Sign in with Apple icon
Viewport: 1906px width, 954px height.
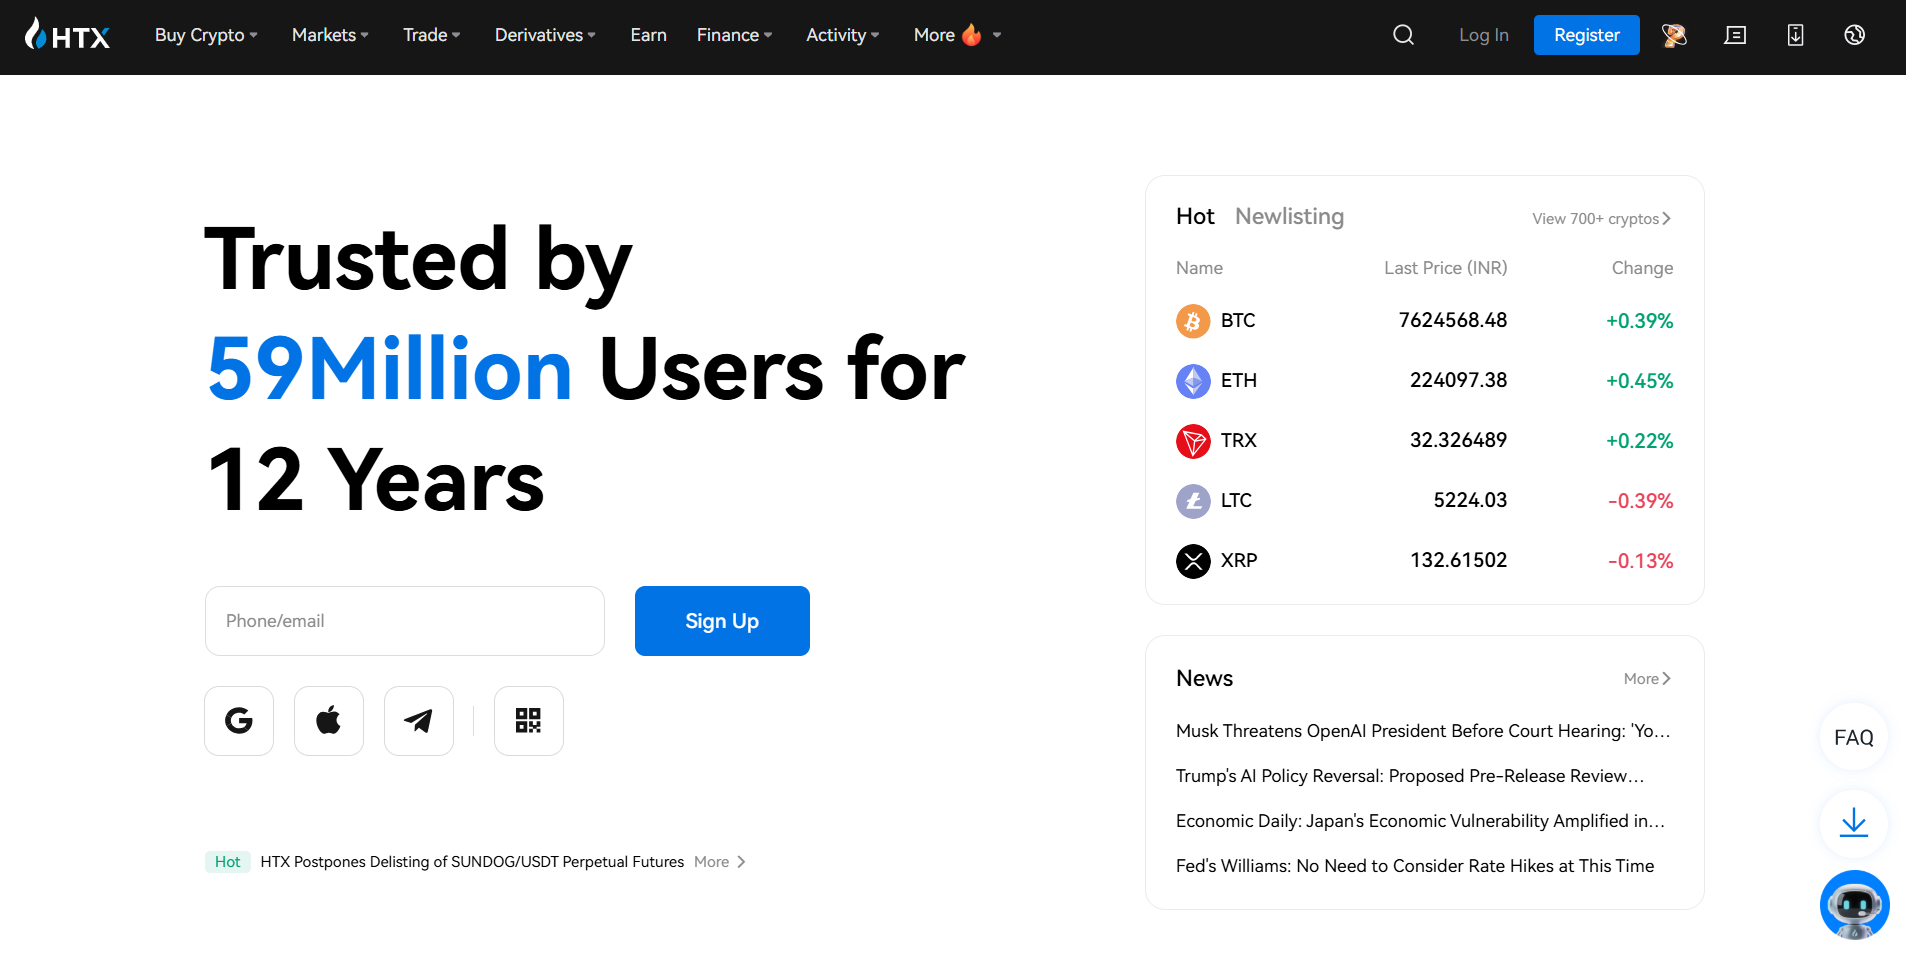[x=329, y=721]
